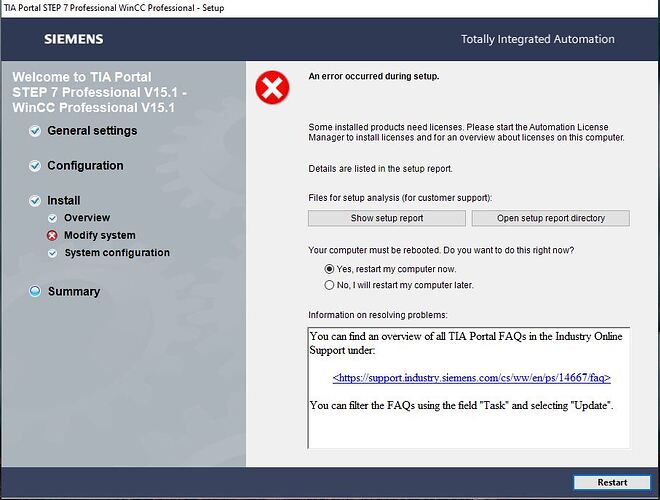Click 'Files for setup analysis (for customer support):' label
This screenshot has height=500, width=660.
[x=400, y=198]
